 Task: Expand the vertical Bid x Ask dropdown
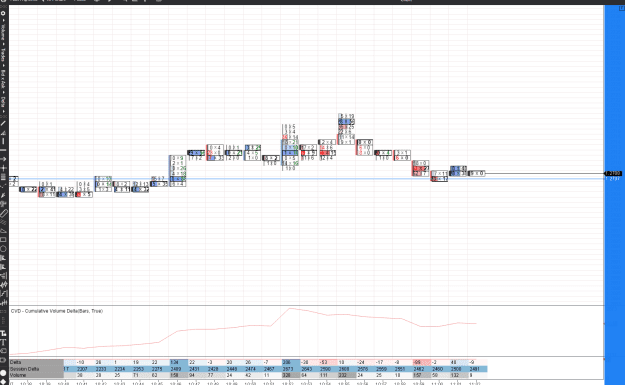coord(3,81)
